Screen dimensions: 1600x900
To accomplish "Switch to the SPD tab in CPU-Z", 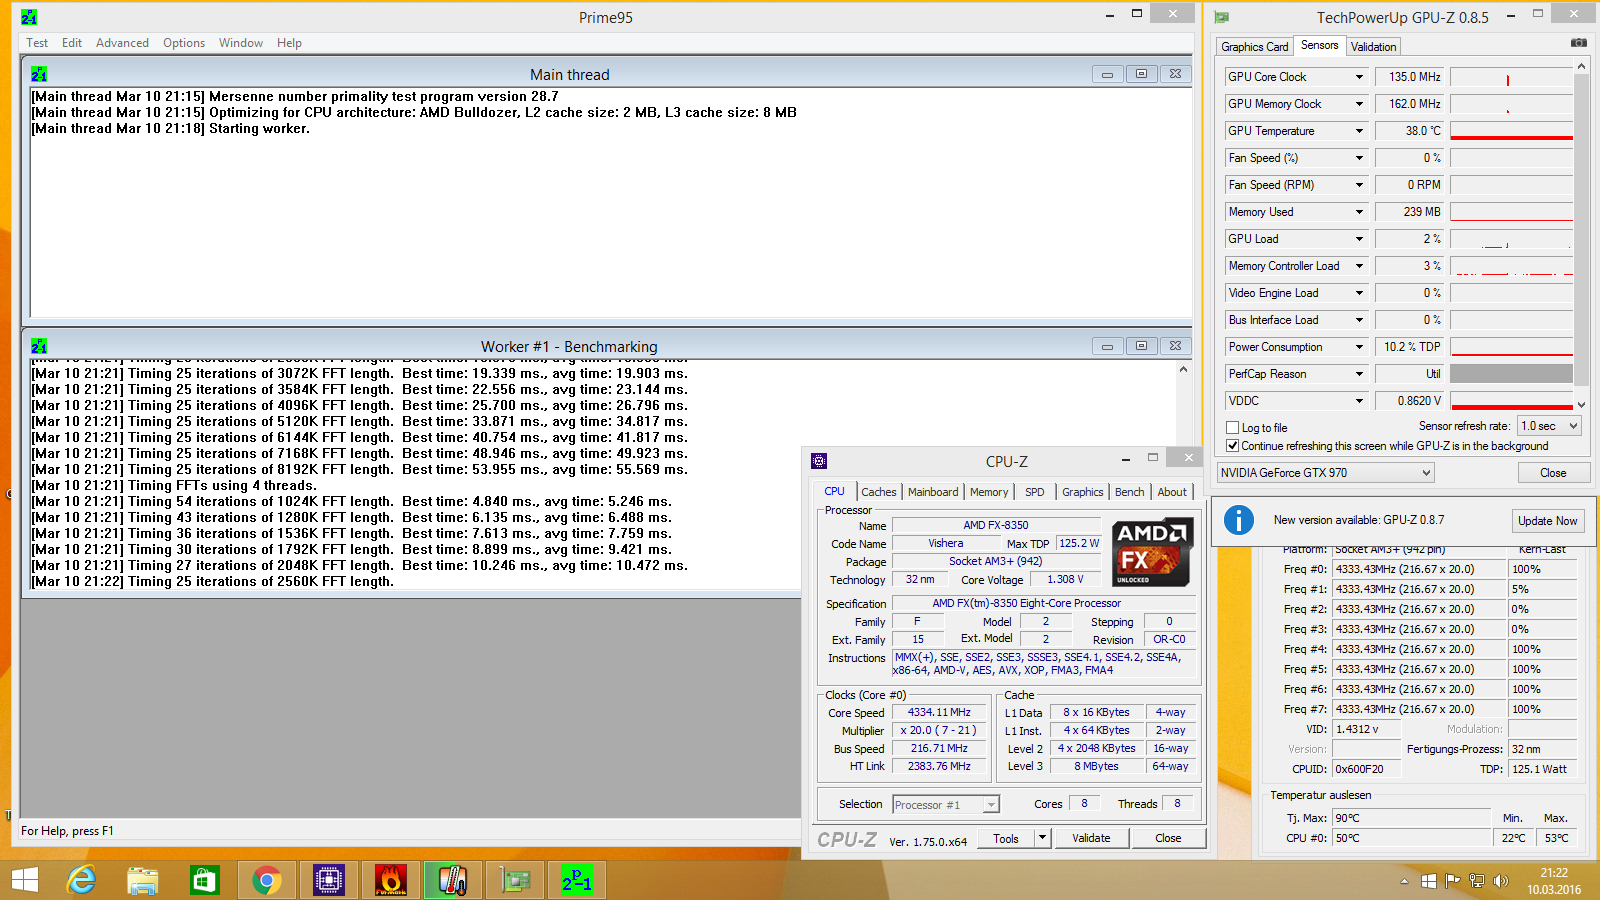I will (x=1035, y=492).
